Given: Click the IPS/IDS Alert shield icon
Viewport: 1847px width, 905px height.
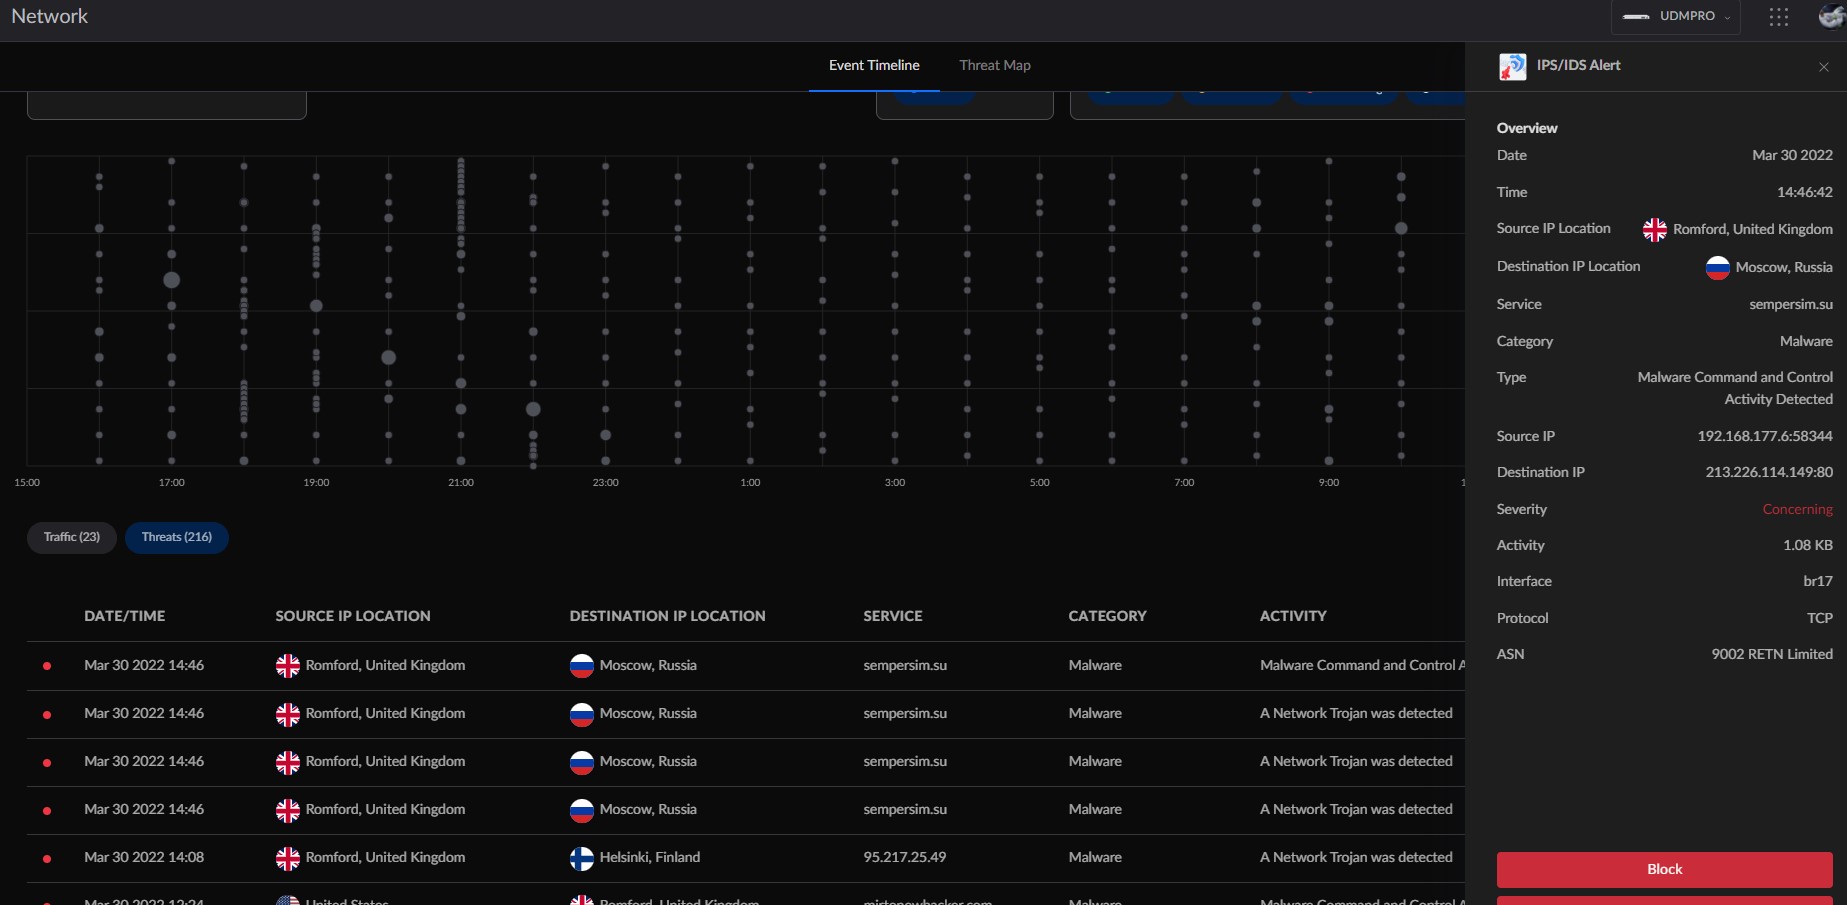Looking at the screenshot, I should pyautogui.click(x=1512, y=67).
